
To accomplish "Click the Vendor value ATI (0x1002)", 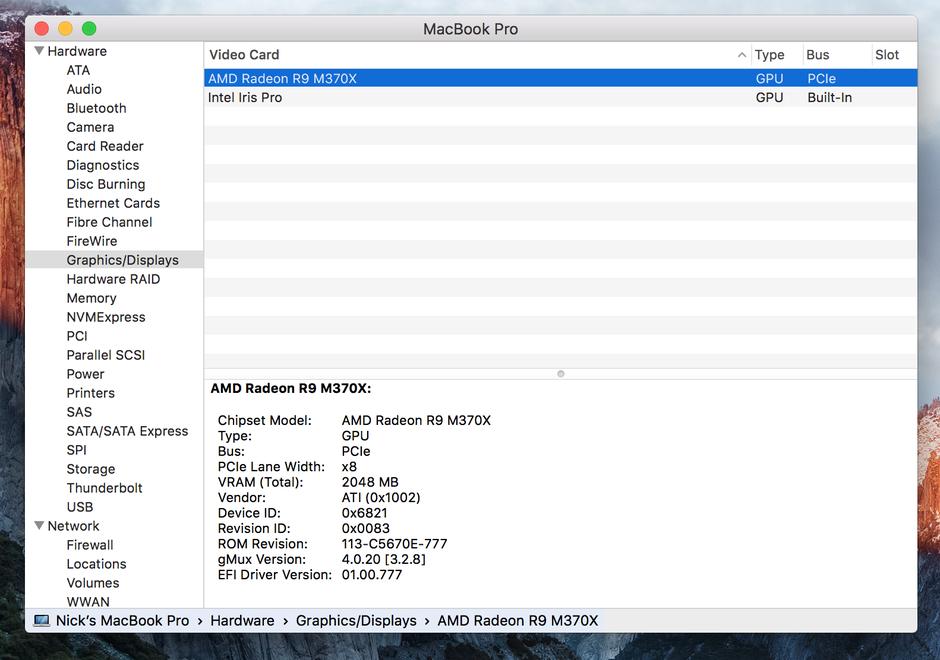I will 381,498.
